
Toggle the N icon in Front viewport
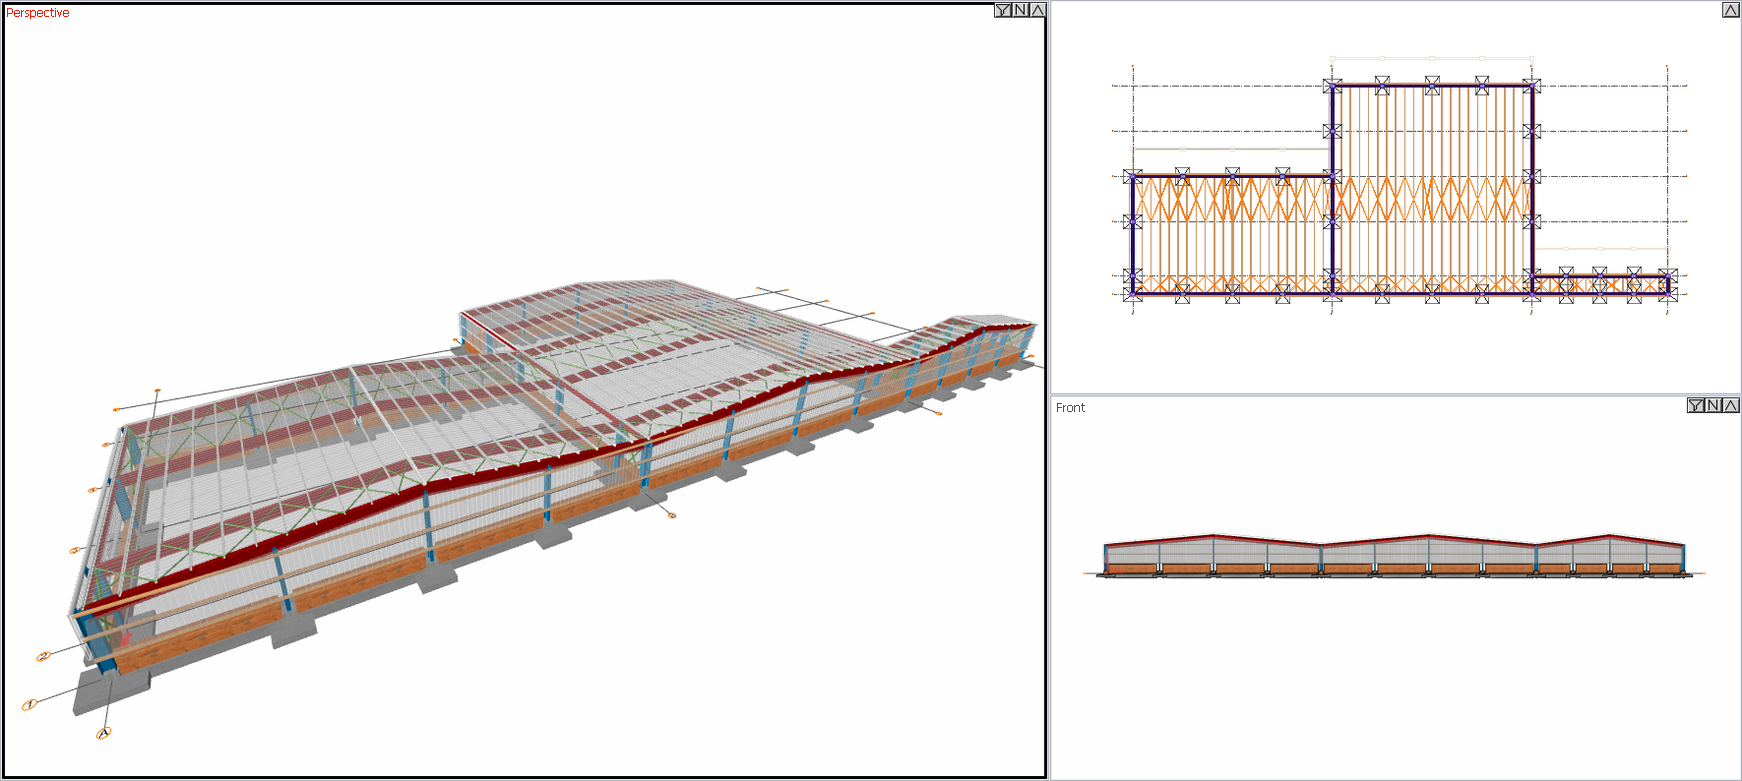tap(1713, 405)
